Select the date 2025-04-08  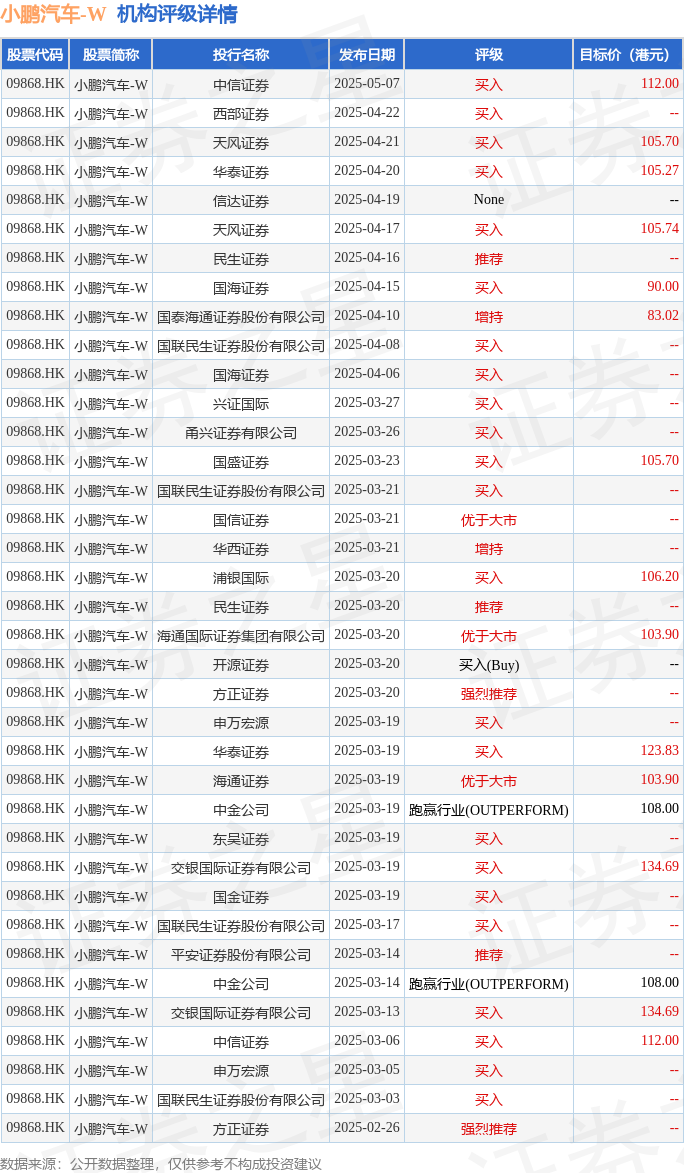point(367,345)
